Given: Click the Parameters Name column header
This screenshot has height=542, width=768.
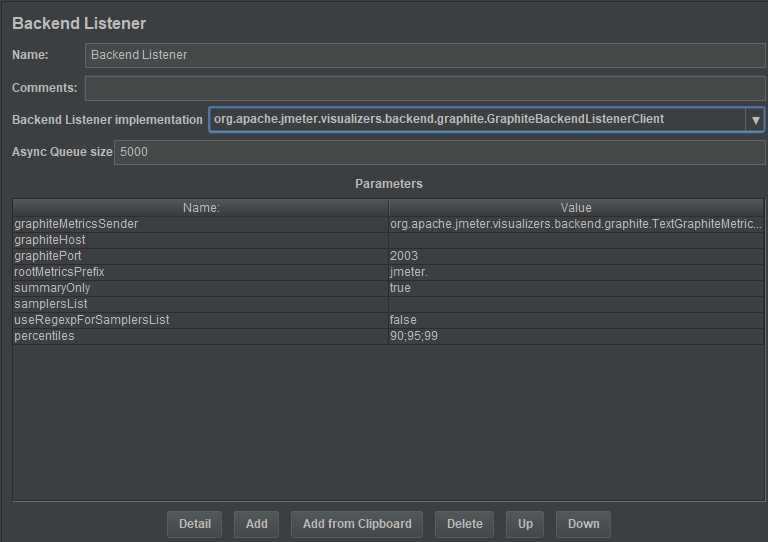Looking at the screenshot, I should point(200,208).
